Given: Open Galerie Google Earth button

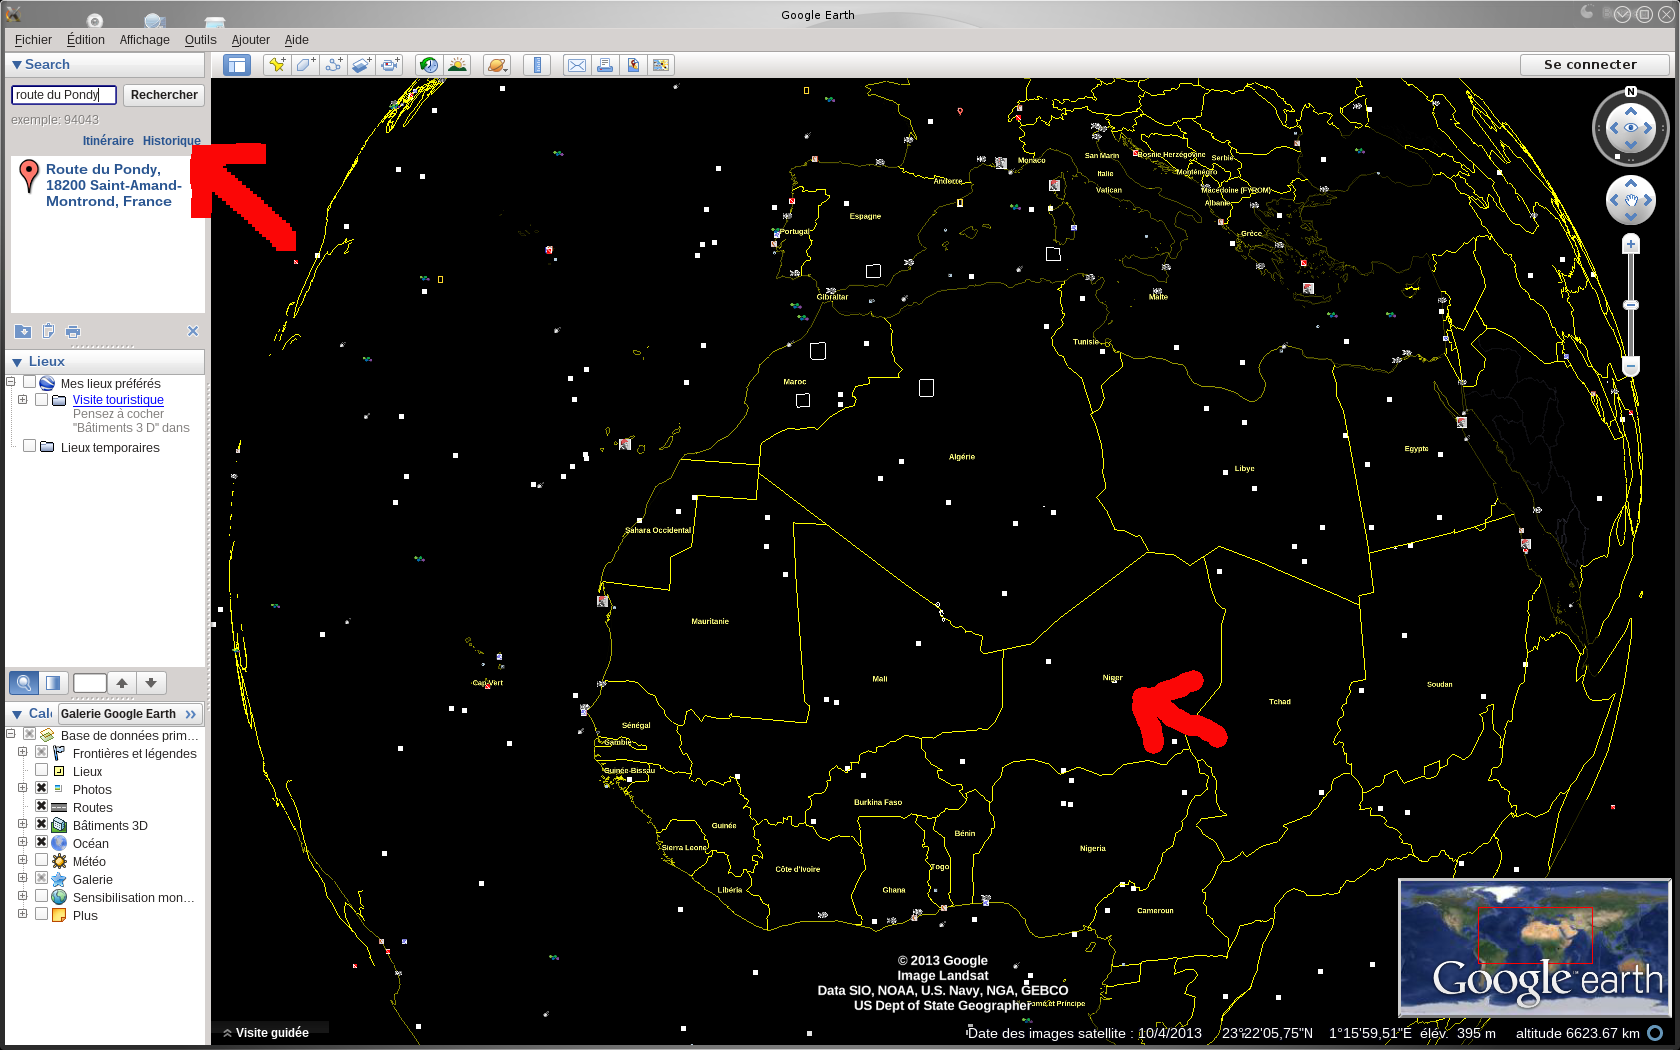Looking at the screenshot, I should tap(130, 714).
